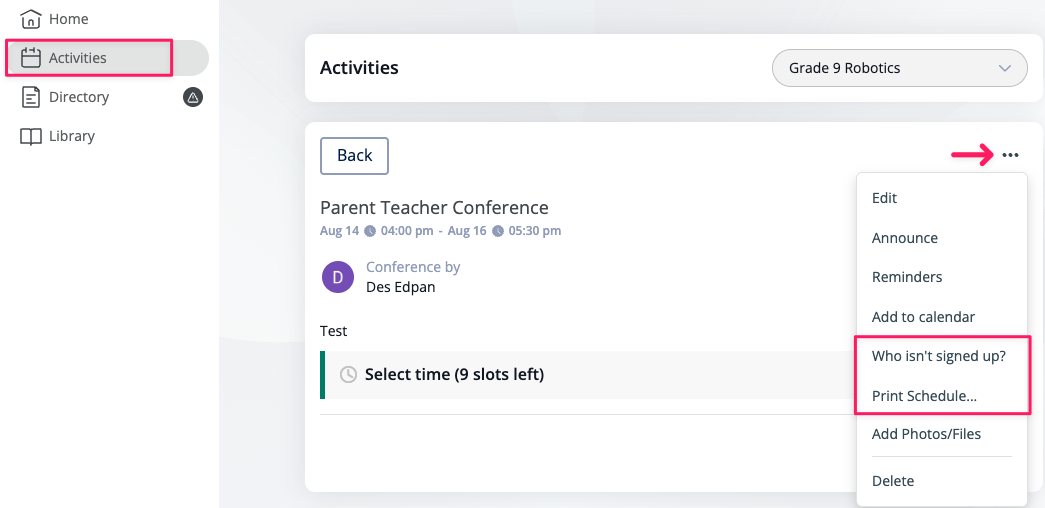Click the Activities calendar icon
The width and height of the screenshot is (1045, 508).
(31, 58)
